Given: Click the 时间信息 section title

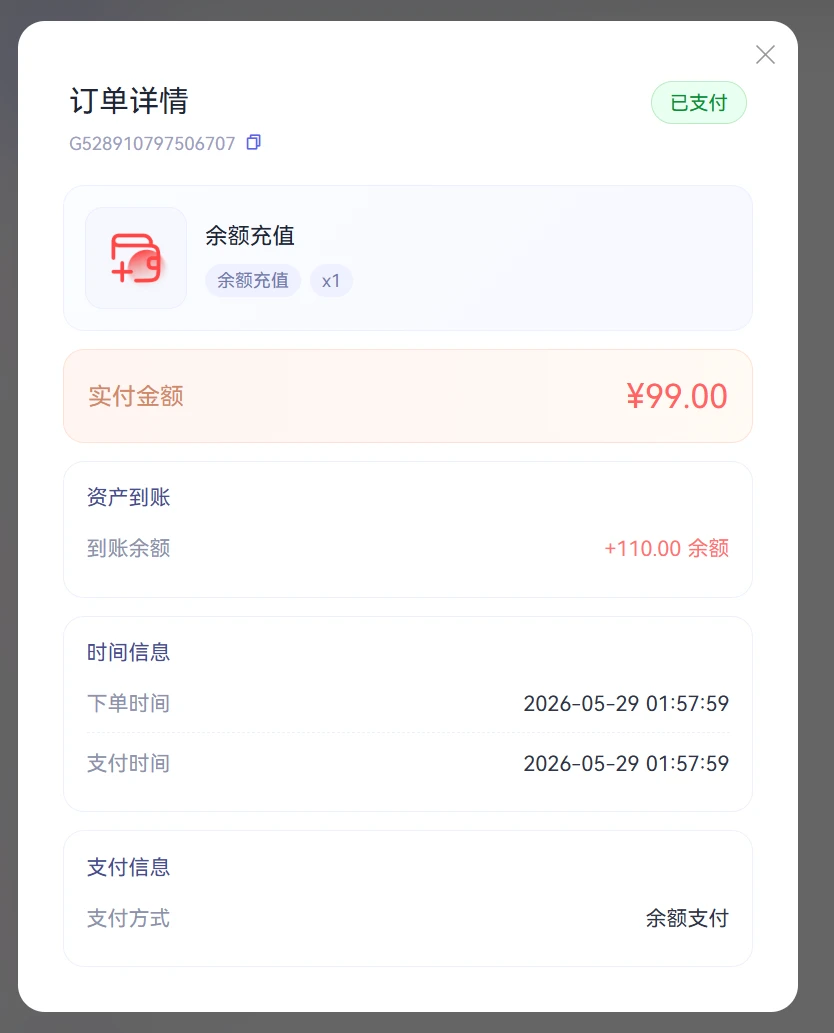Looking at the screenshot, I should pyautogui.click(x=128, y=652).
